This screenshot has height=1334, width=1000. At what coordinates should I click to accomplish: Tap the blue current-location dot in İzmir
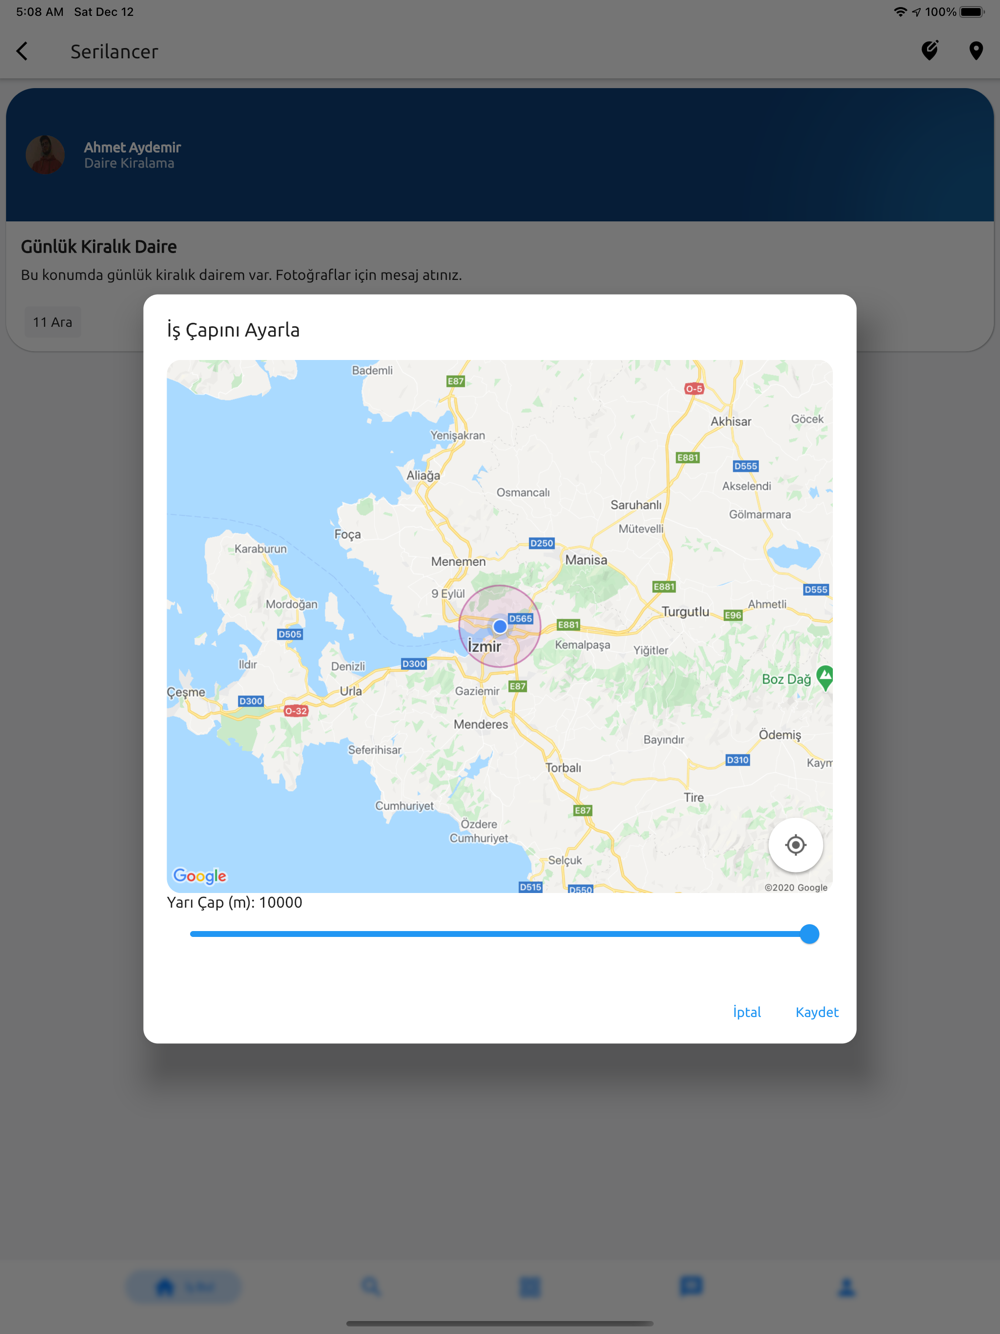[x=500, y=626]
